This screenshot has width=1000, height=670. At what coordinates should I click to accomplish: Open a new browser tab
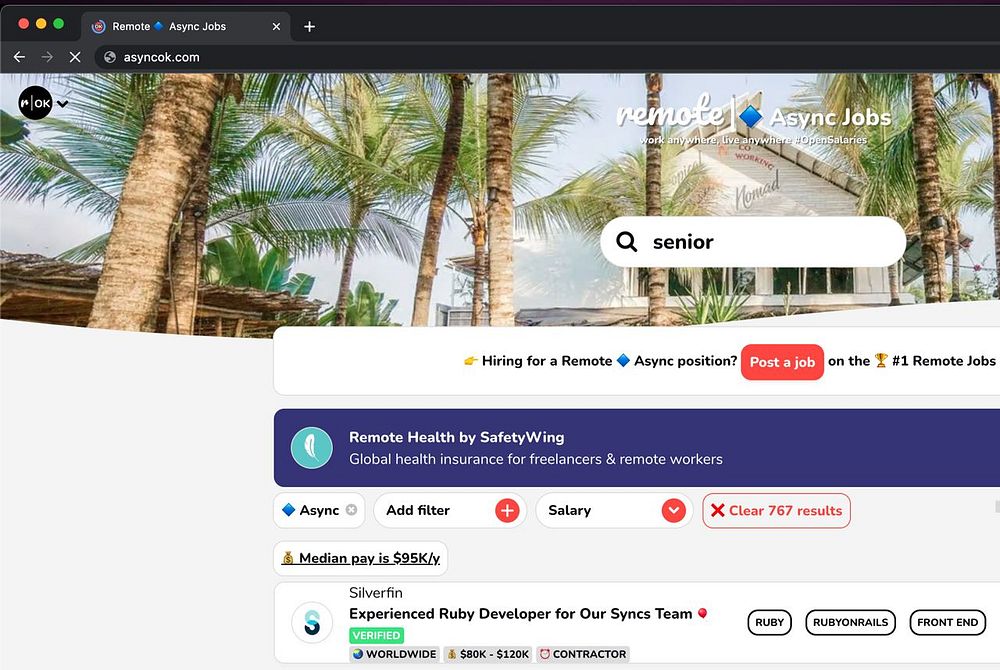point(309,26)
